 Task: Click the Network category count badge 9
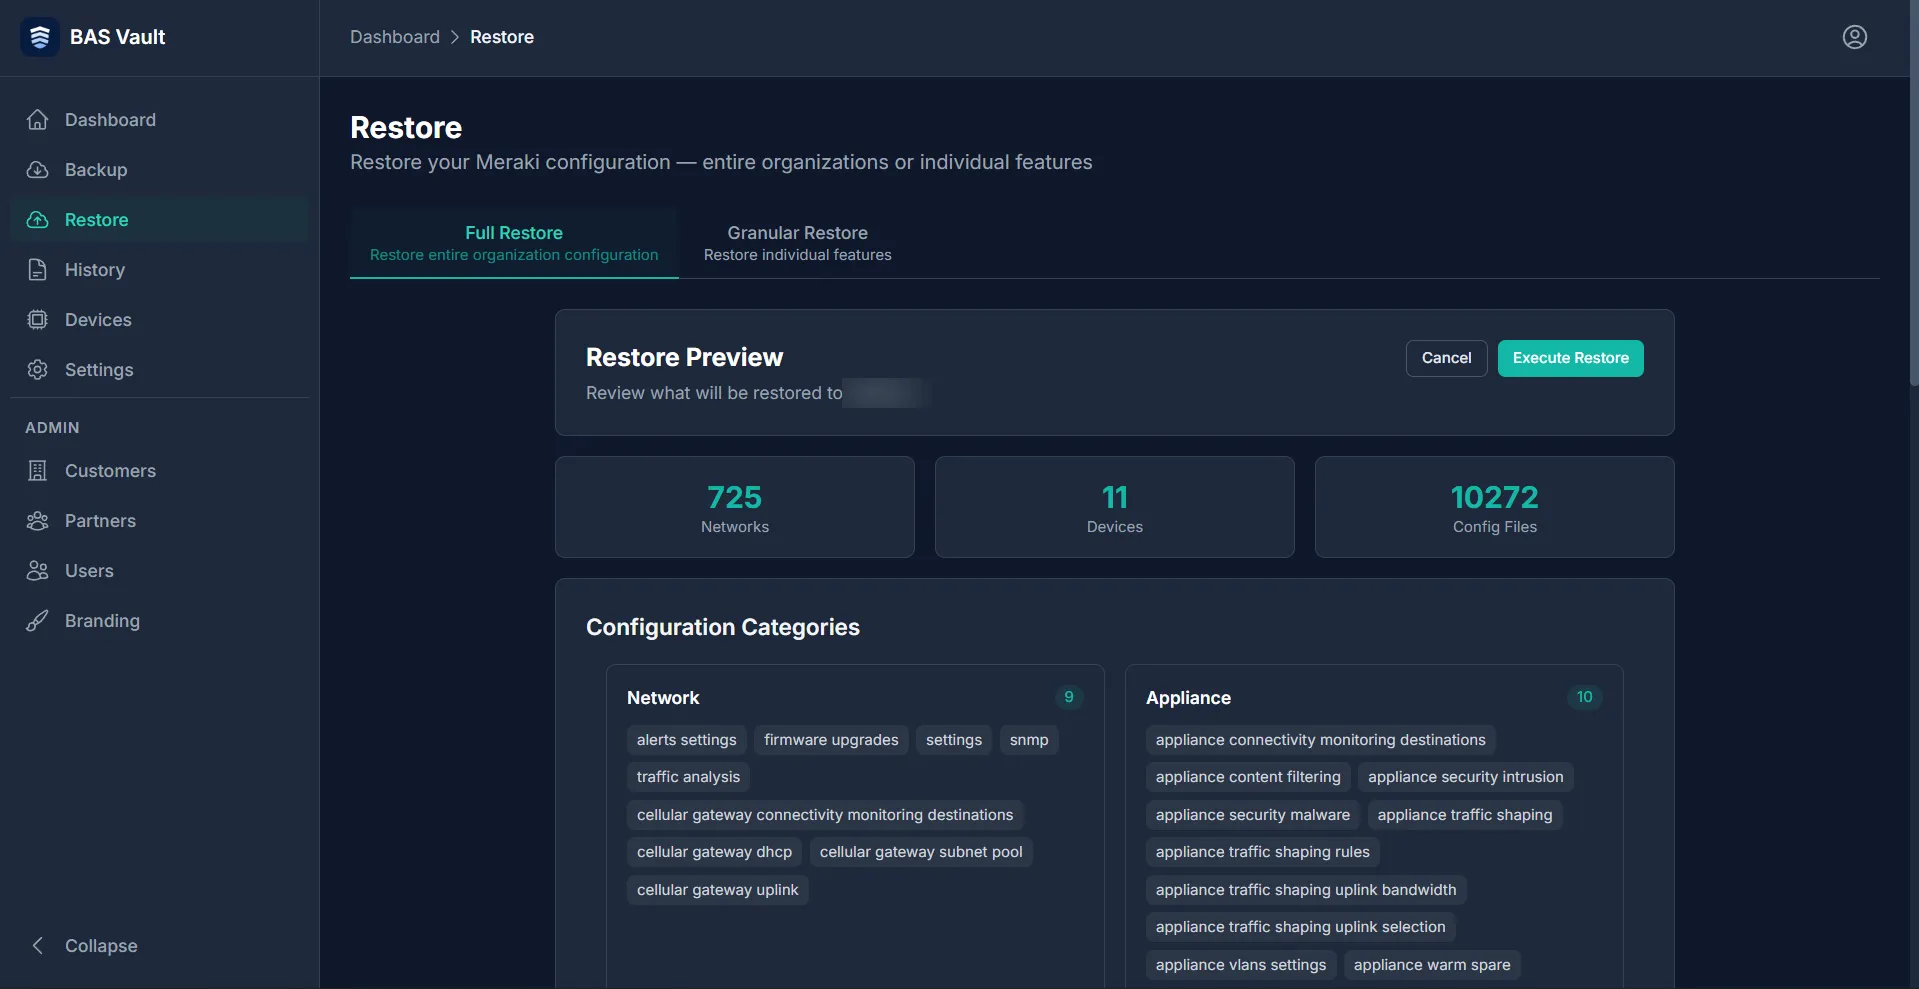(1069, 697)
